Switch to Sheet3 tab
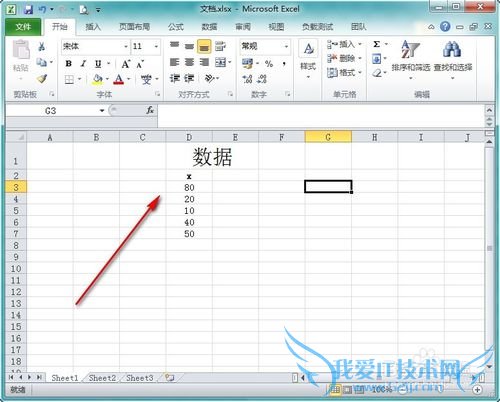This screenshot has height=402, width=500. (x=140, y=378)
